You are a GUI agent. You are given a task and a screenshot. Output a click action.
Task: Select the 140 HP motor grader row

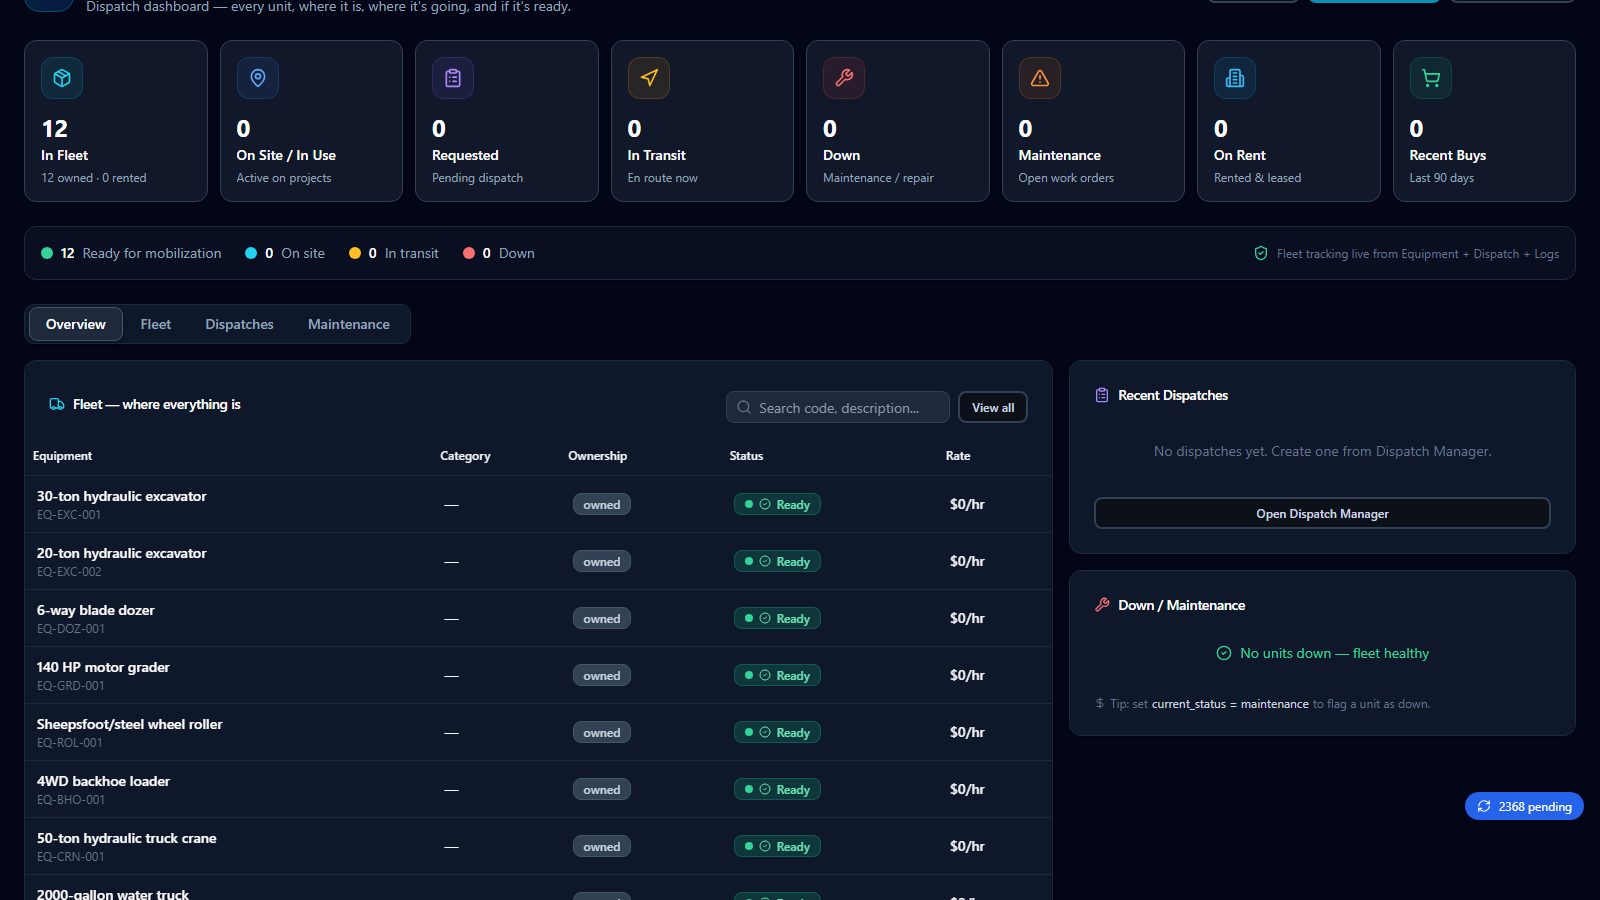tap(538, 675)
